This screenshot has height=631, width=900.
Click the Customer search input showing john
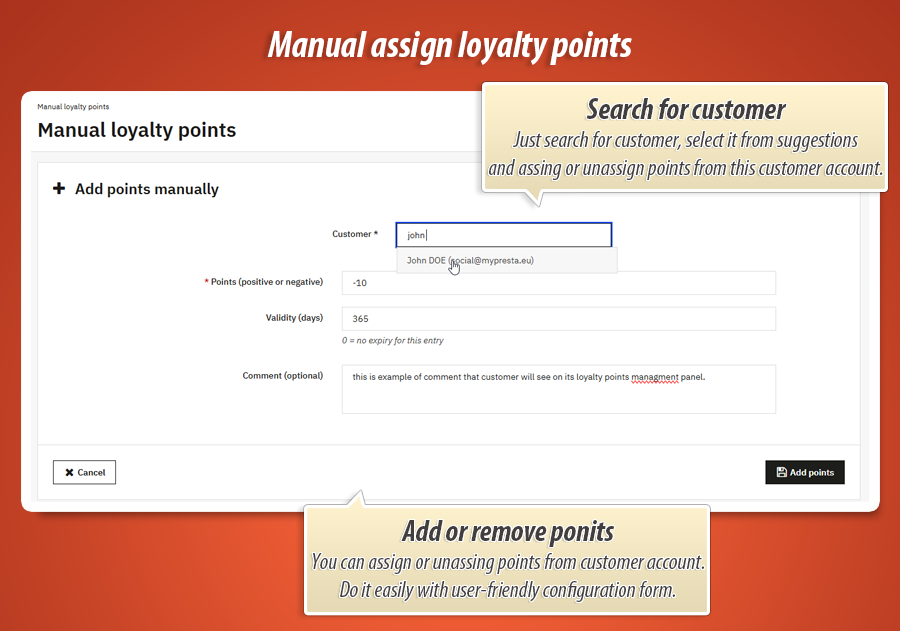503,234
